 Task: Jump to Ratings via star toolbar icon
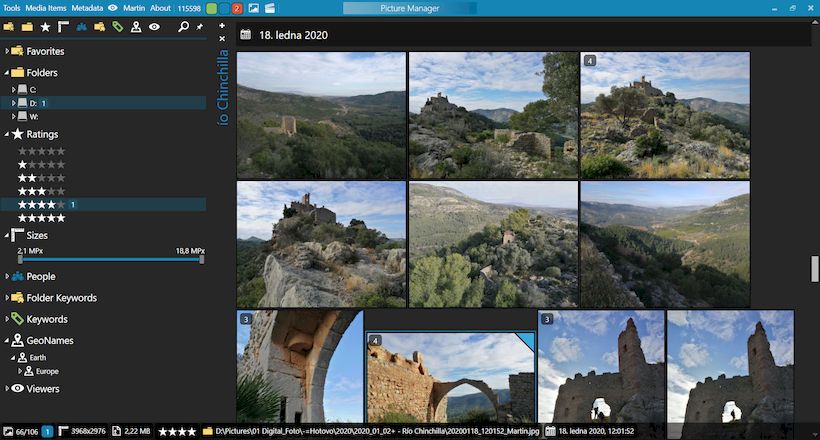[x=45, y=27]
